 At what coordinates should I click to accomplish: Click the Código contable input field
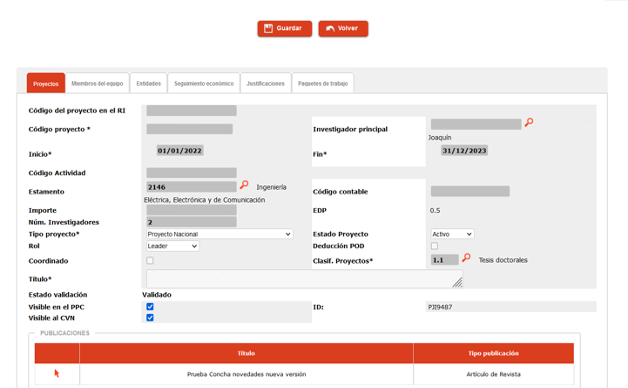[x=470, y=191]
